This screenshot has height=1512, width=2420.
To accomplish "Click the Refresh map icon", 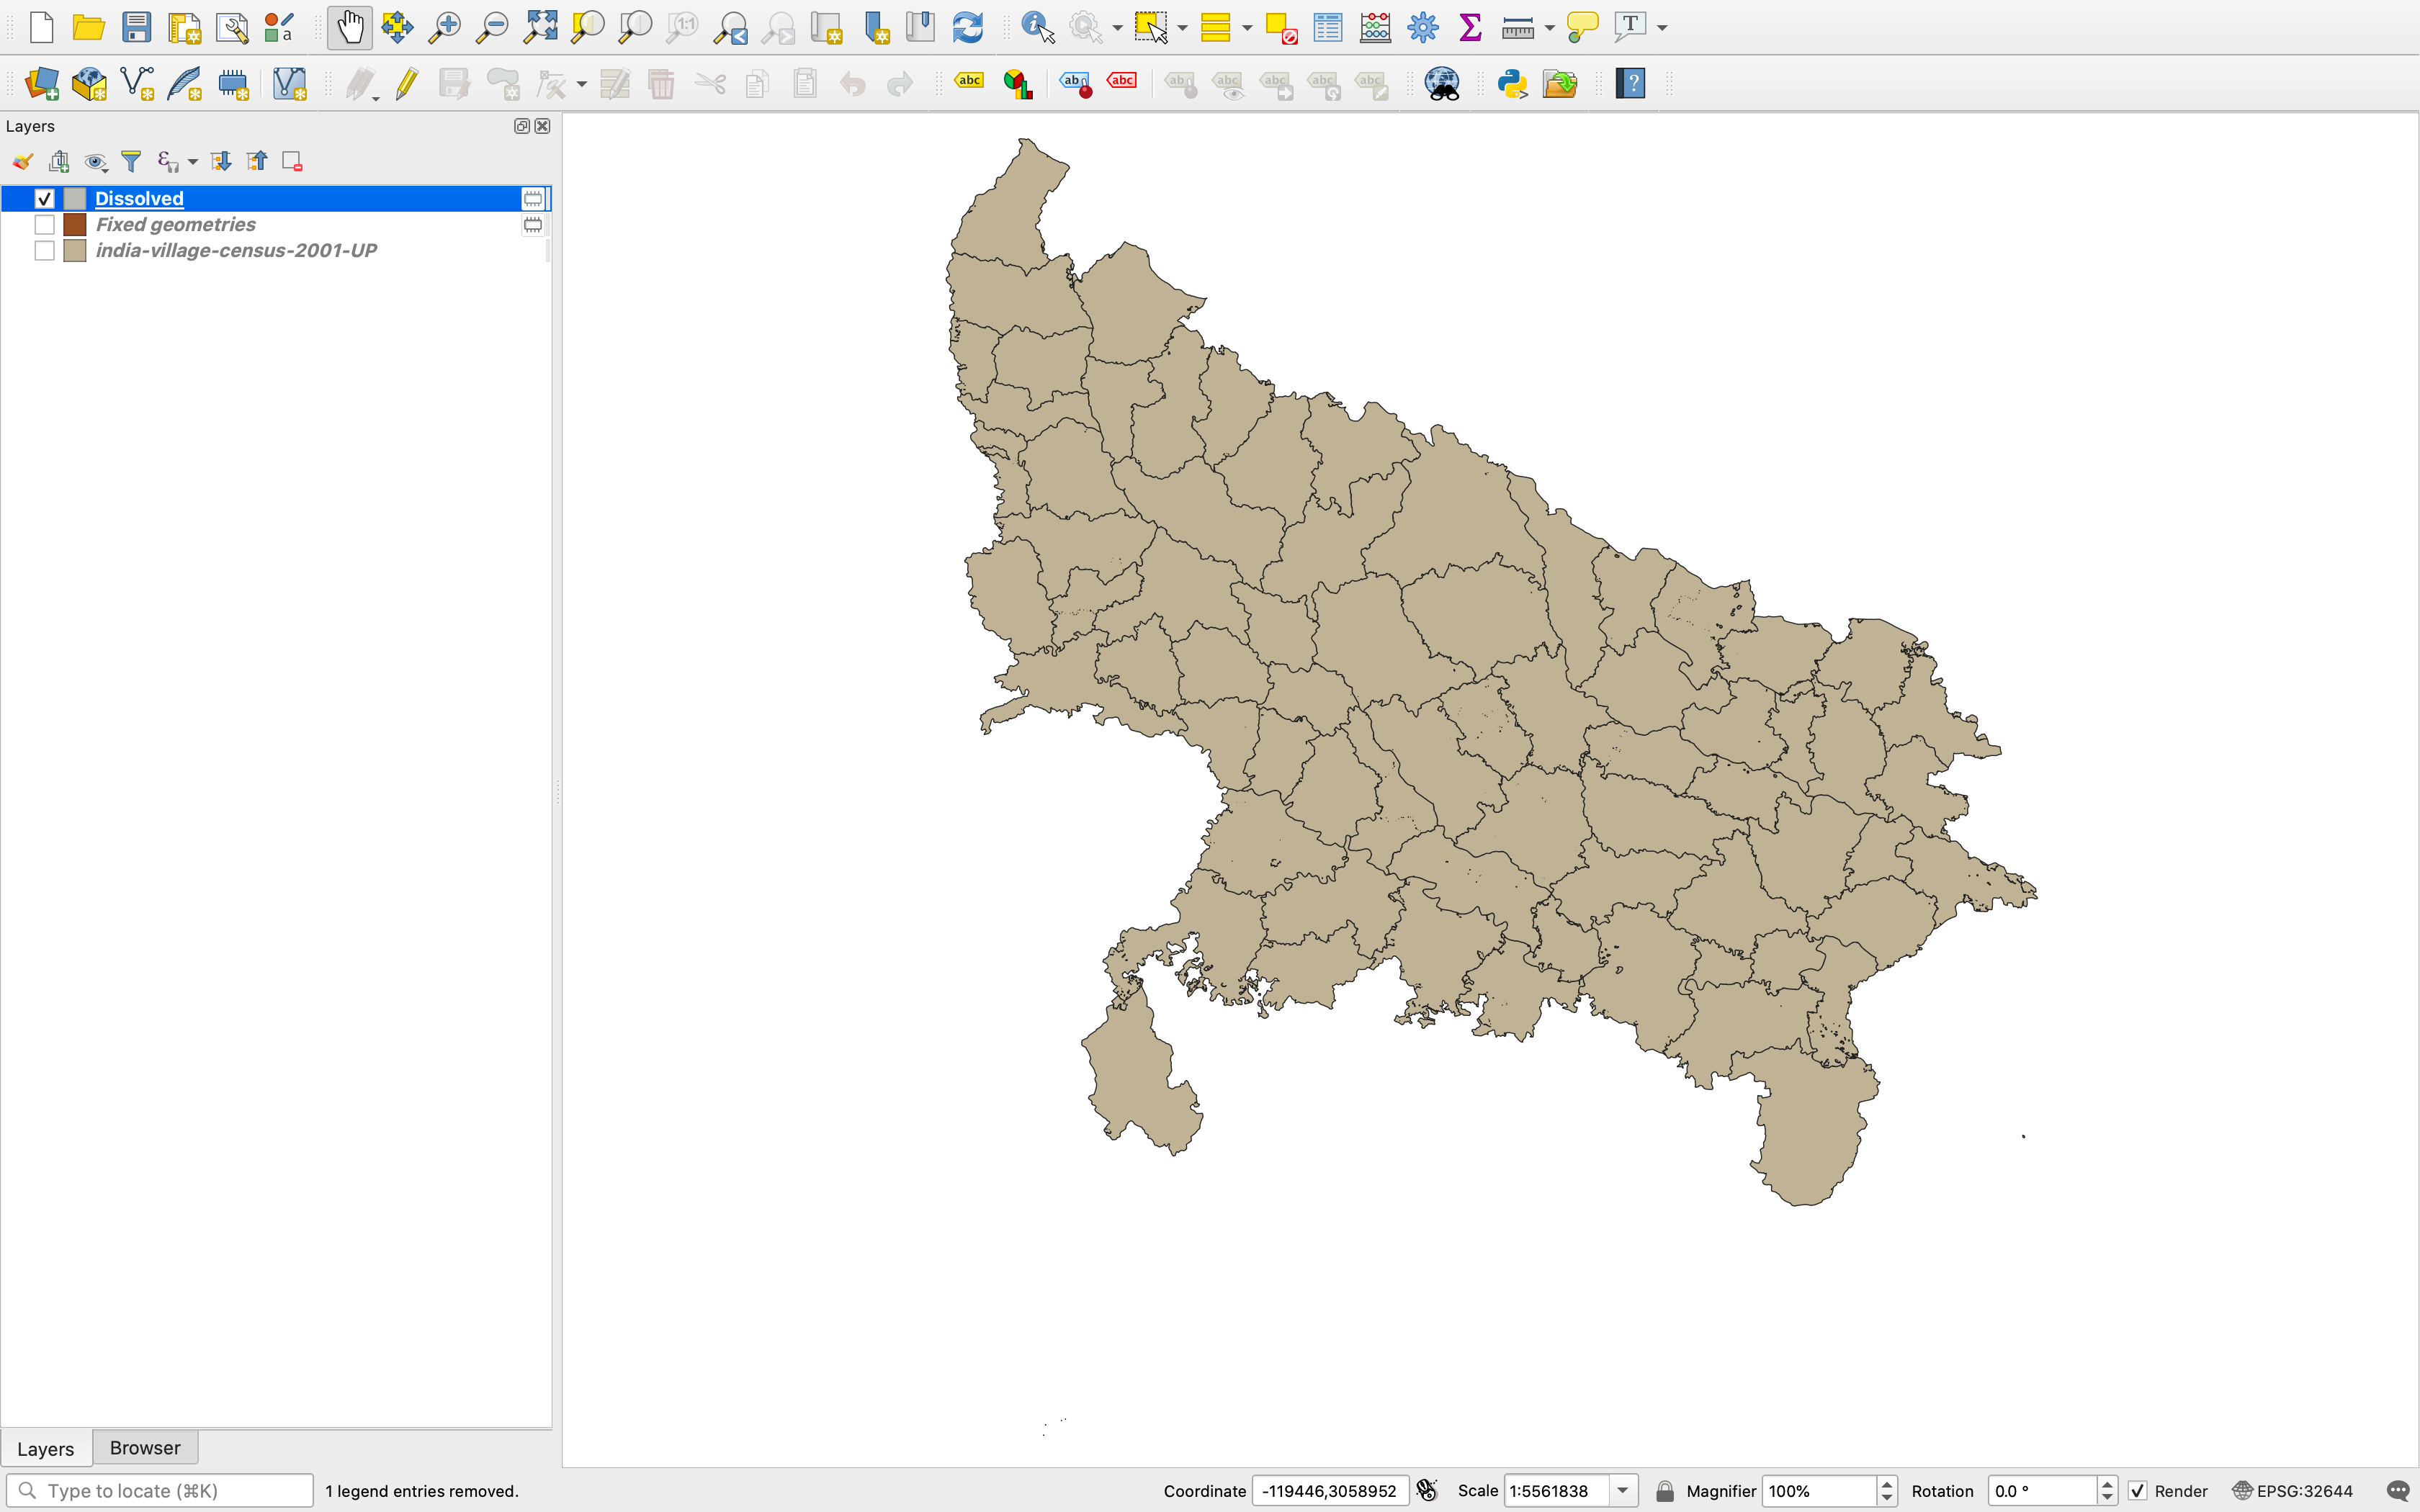I will click(x=967, y=27).
